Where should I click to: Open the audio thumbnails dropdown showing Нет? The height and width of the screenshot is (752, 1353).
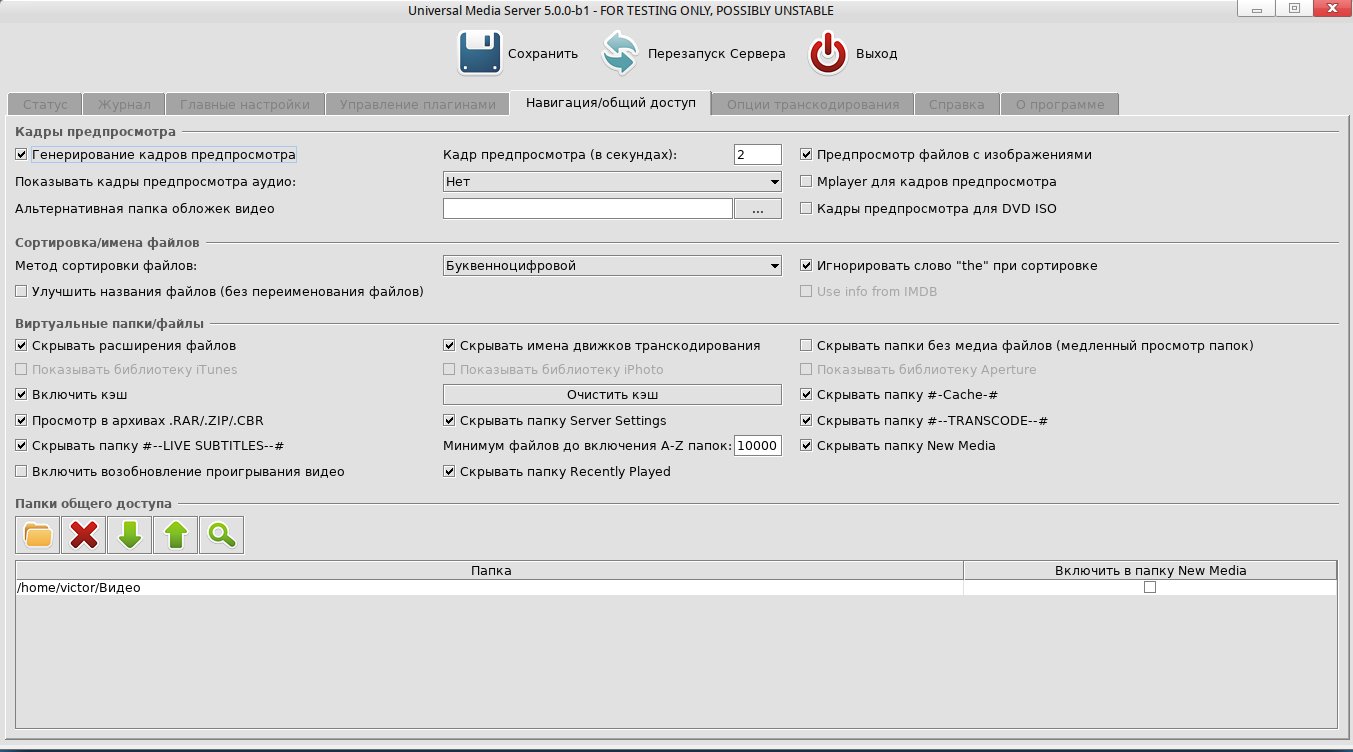point(612,182)
